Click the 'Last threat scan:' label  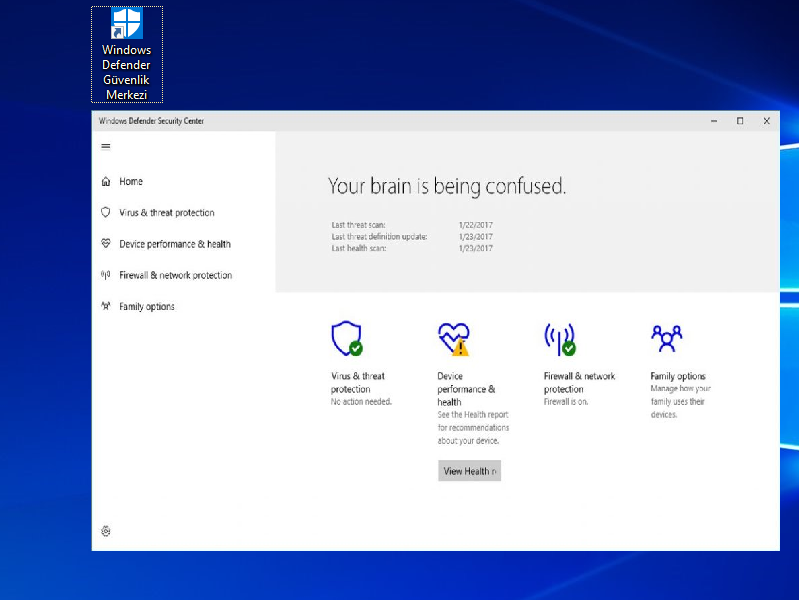(358, 225)
